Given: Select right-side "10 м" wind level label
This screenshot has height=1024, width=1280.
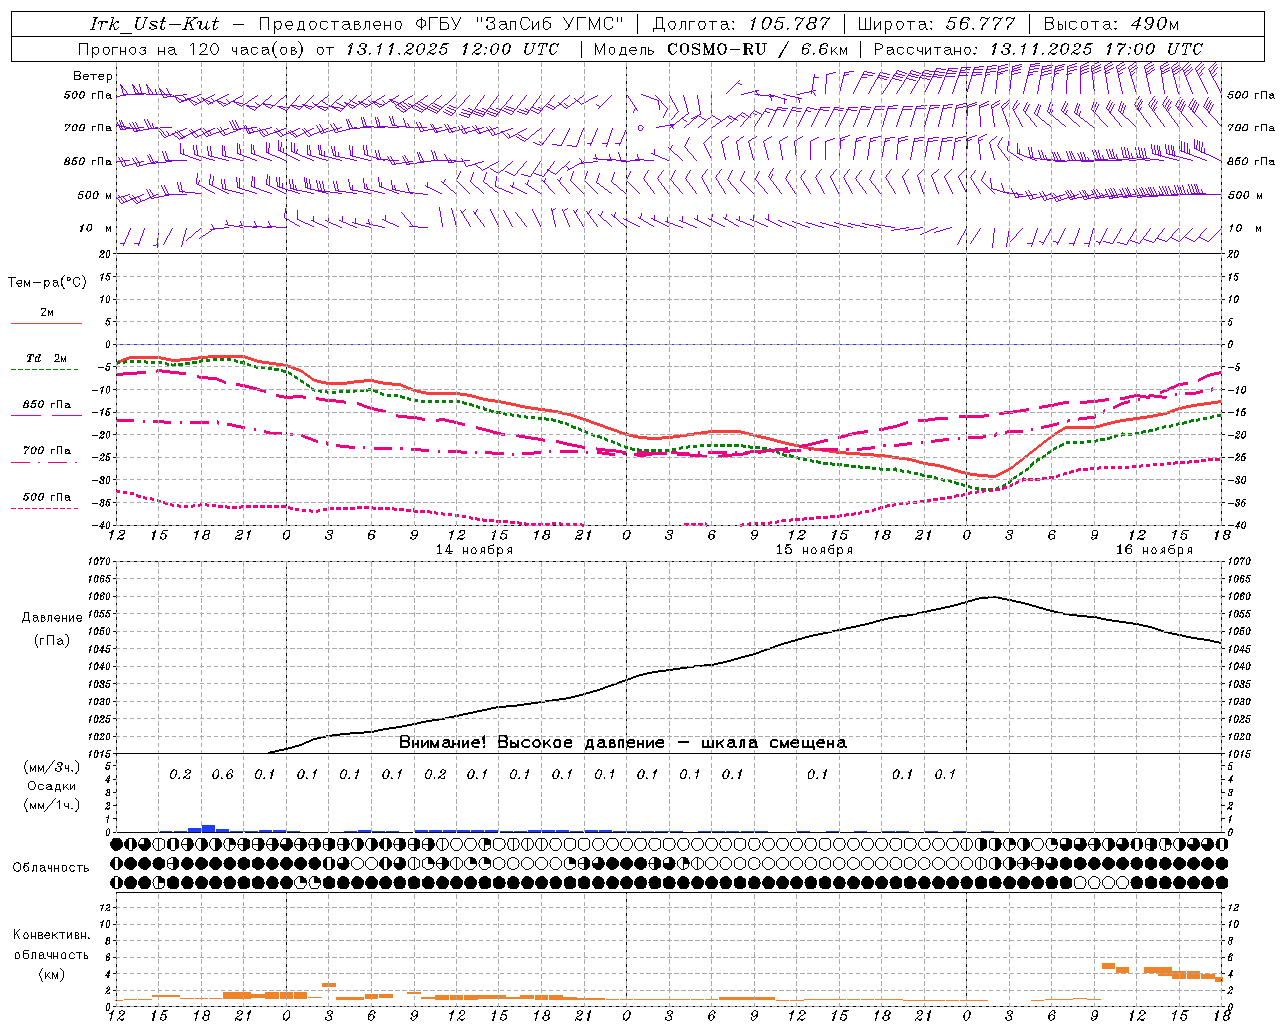Looking at the screenshot, I should click(1246, 228).
